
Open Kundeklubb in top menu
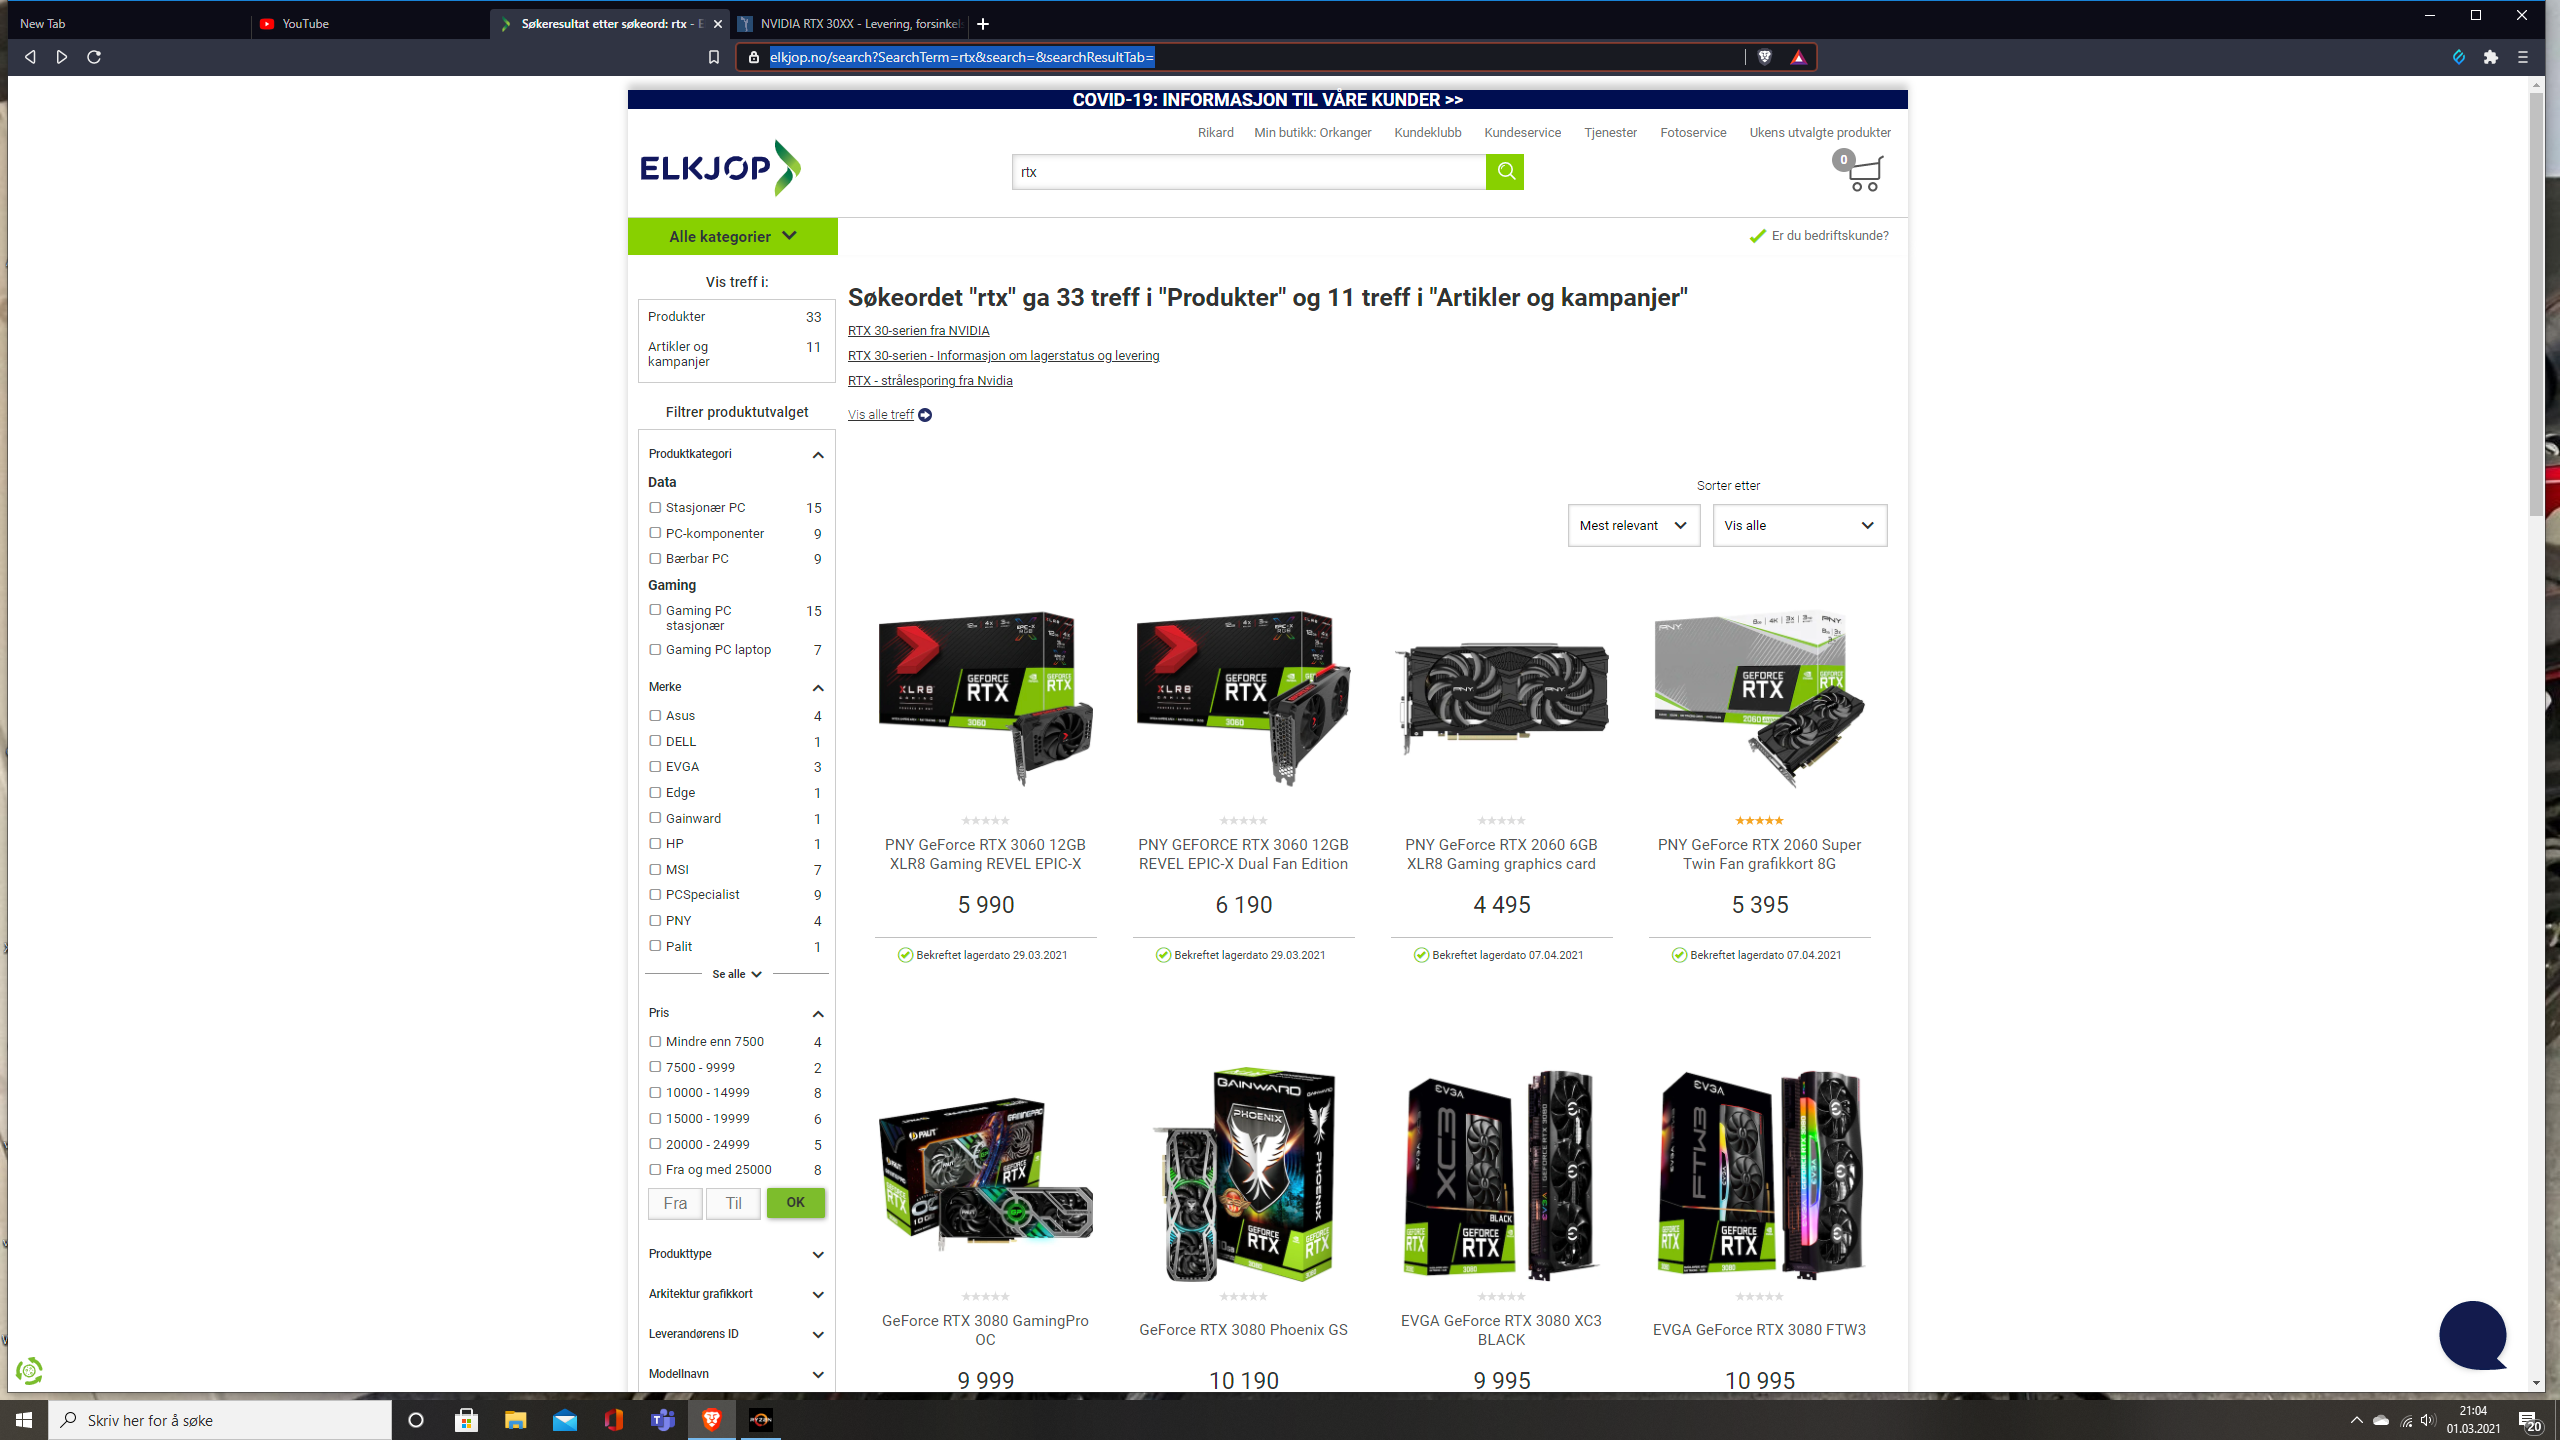(x=1427, y=133)
